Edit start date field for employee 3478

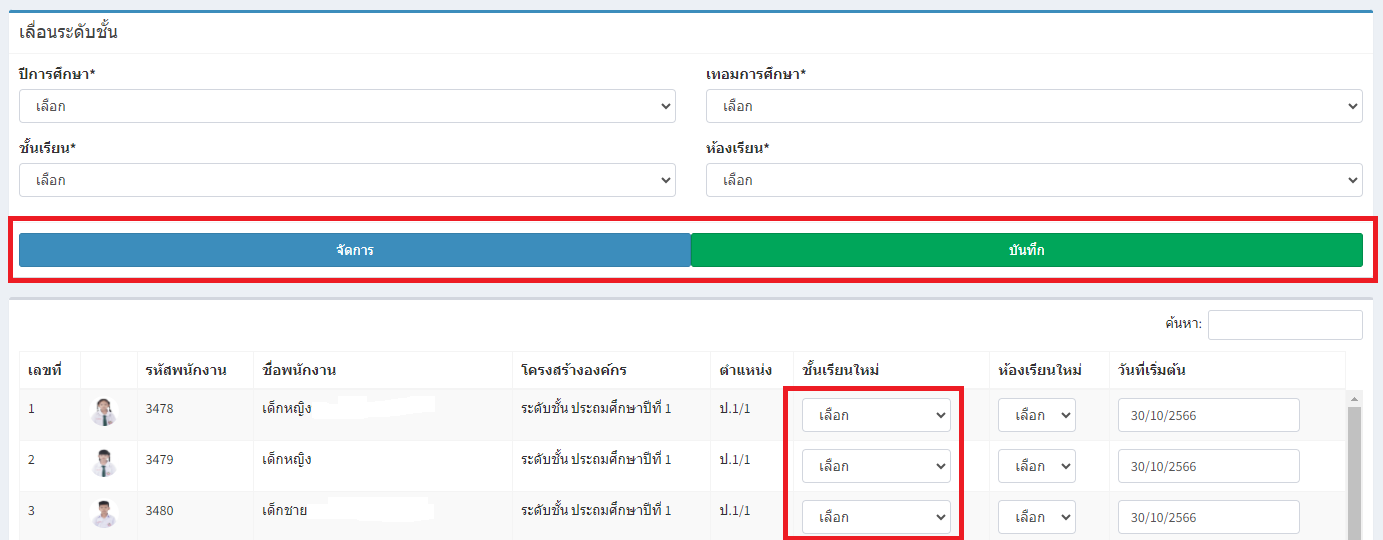tap(1209, 415)
